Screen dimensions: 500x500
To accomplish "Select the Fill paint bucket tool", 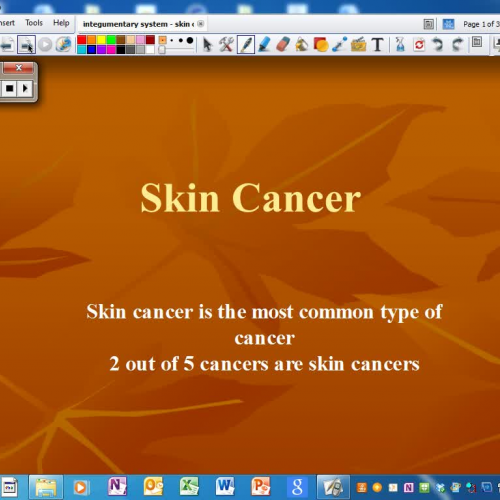I will [x=302, y=44].
